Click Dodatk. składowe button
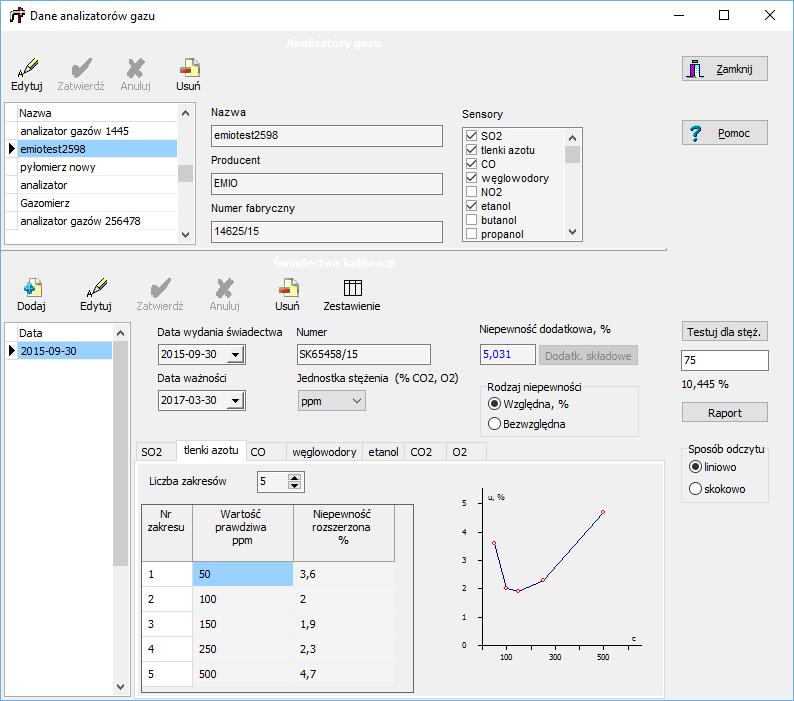This screenshot has height=701, width=794. point(588,356)
